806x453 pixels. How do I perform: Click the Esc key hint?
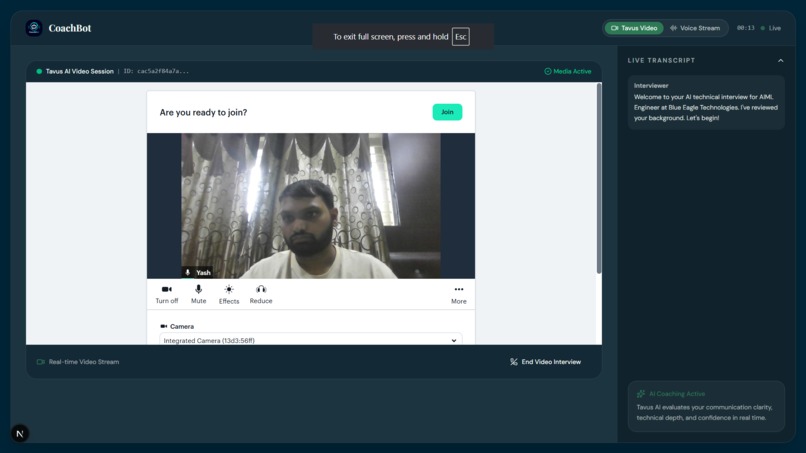(x=461, y=37)
